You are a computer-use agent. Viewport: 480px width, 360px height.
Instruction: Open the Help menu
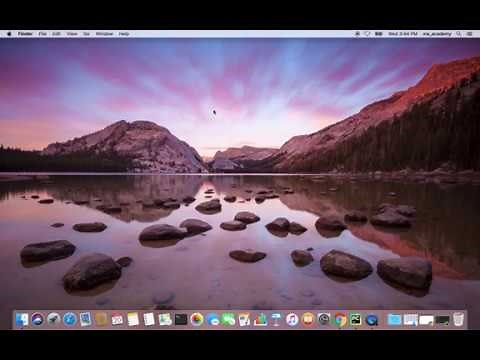[x=124, y=34]
